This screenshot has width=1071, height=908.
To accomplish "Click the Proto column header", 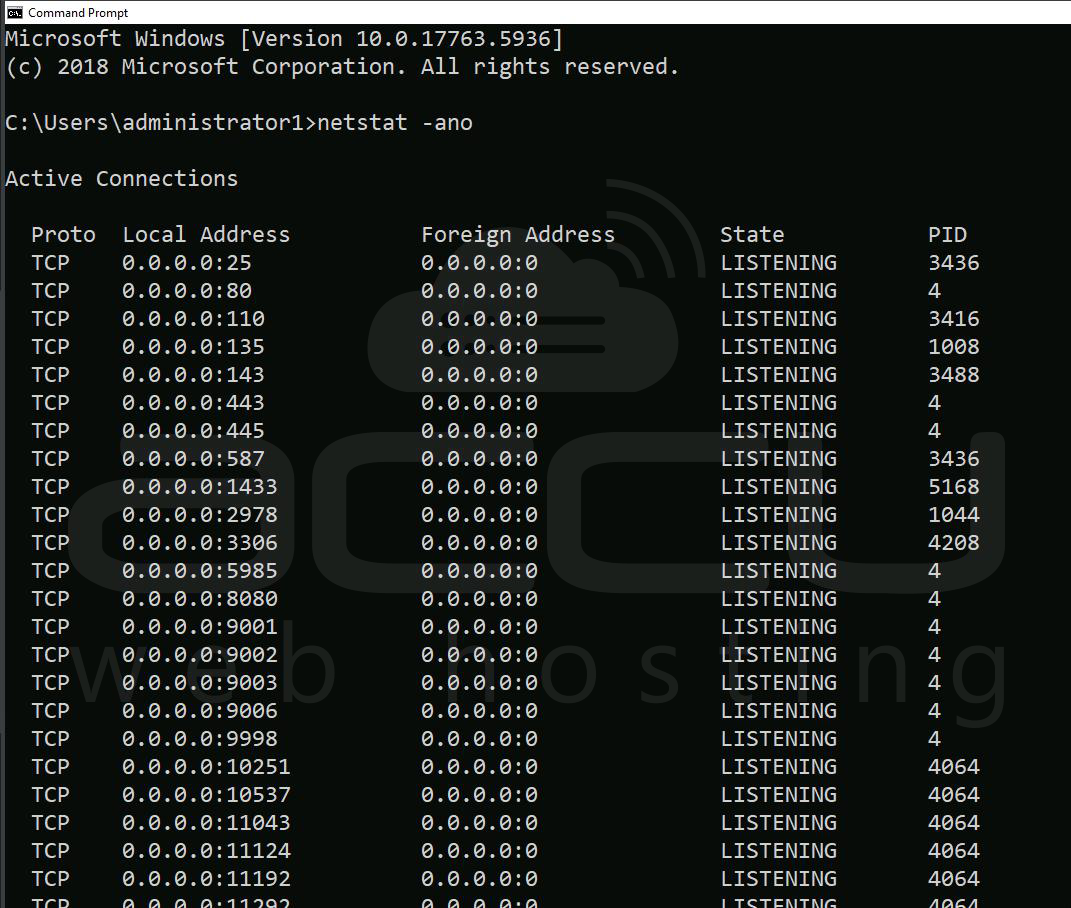I will coord(63,235).
